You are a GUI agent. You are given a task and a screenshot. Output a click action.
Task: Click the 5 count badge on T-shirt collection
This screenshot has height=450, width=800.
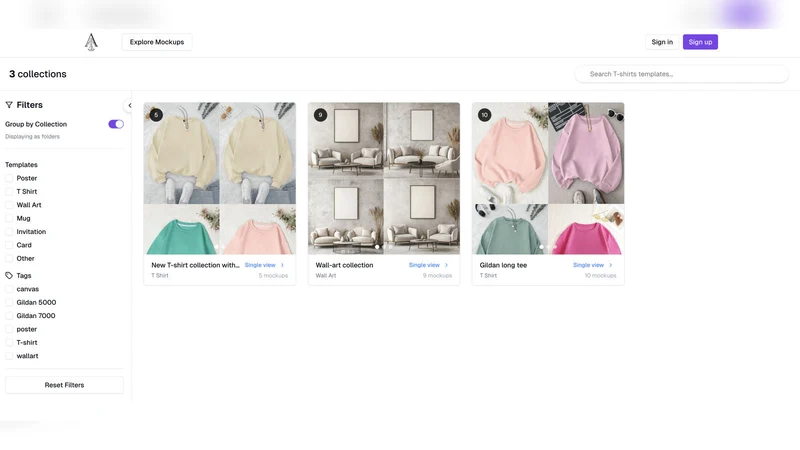pos(156,115)
